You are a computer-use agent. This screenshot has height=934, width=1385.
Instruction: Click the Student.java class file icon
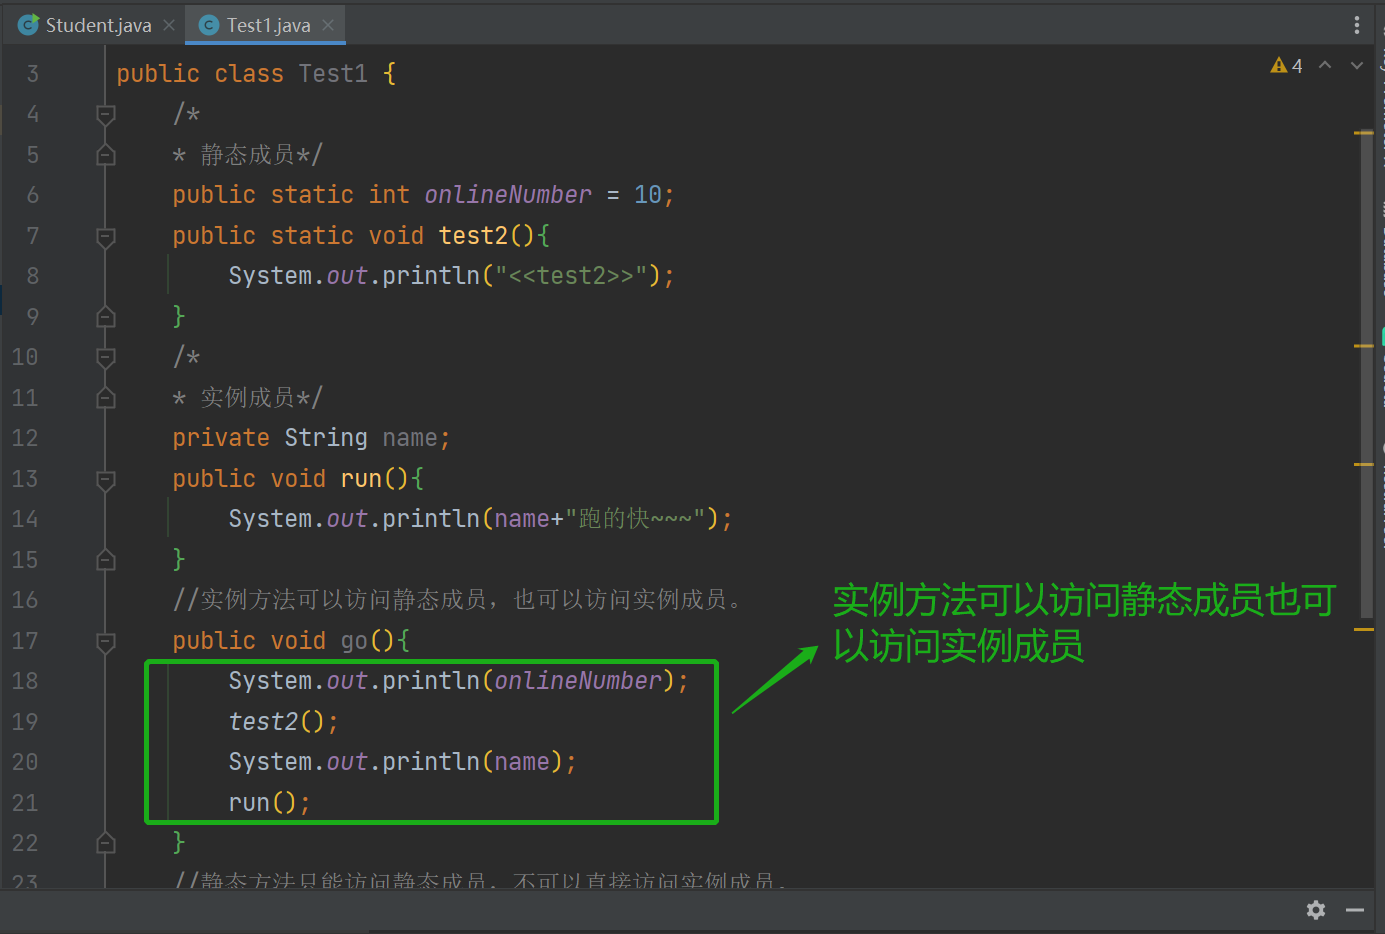click(x=28, y=25)
